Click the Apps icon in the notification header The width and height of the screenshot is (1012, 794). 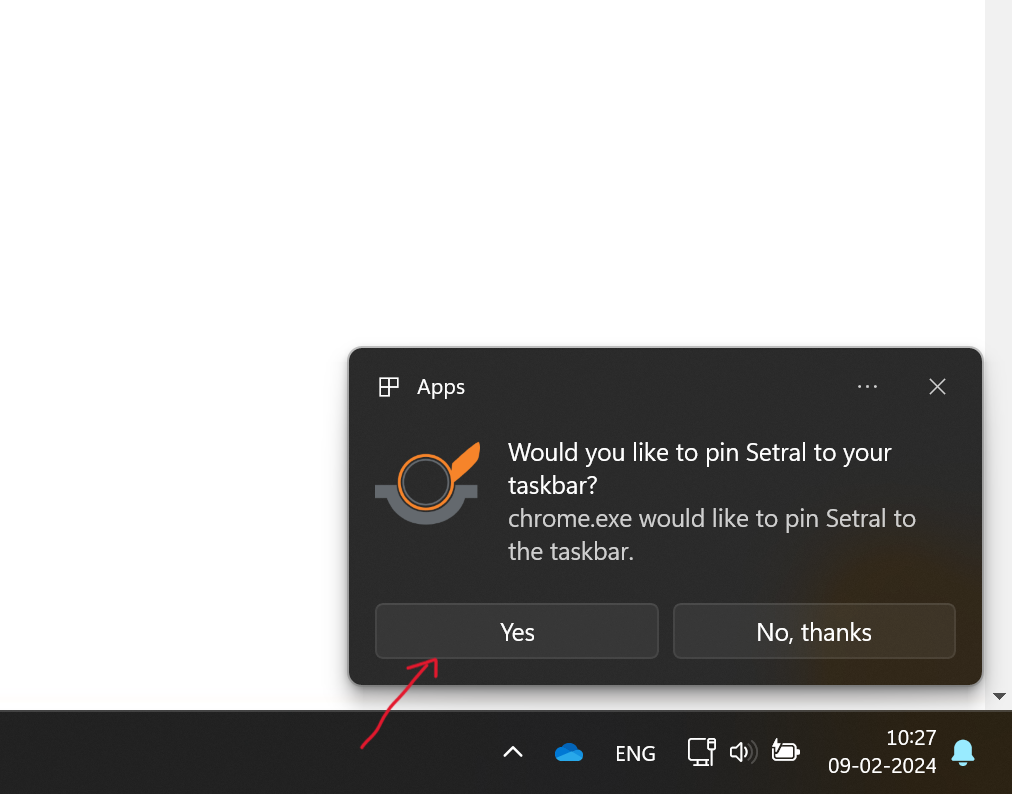pos(388,386)
